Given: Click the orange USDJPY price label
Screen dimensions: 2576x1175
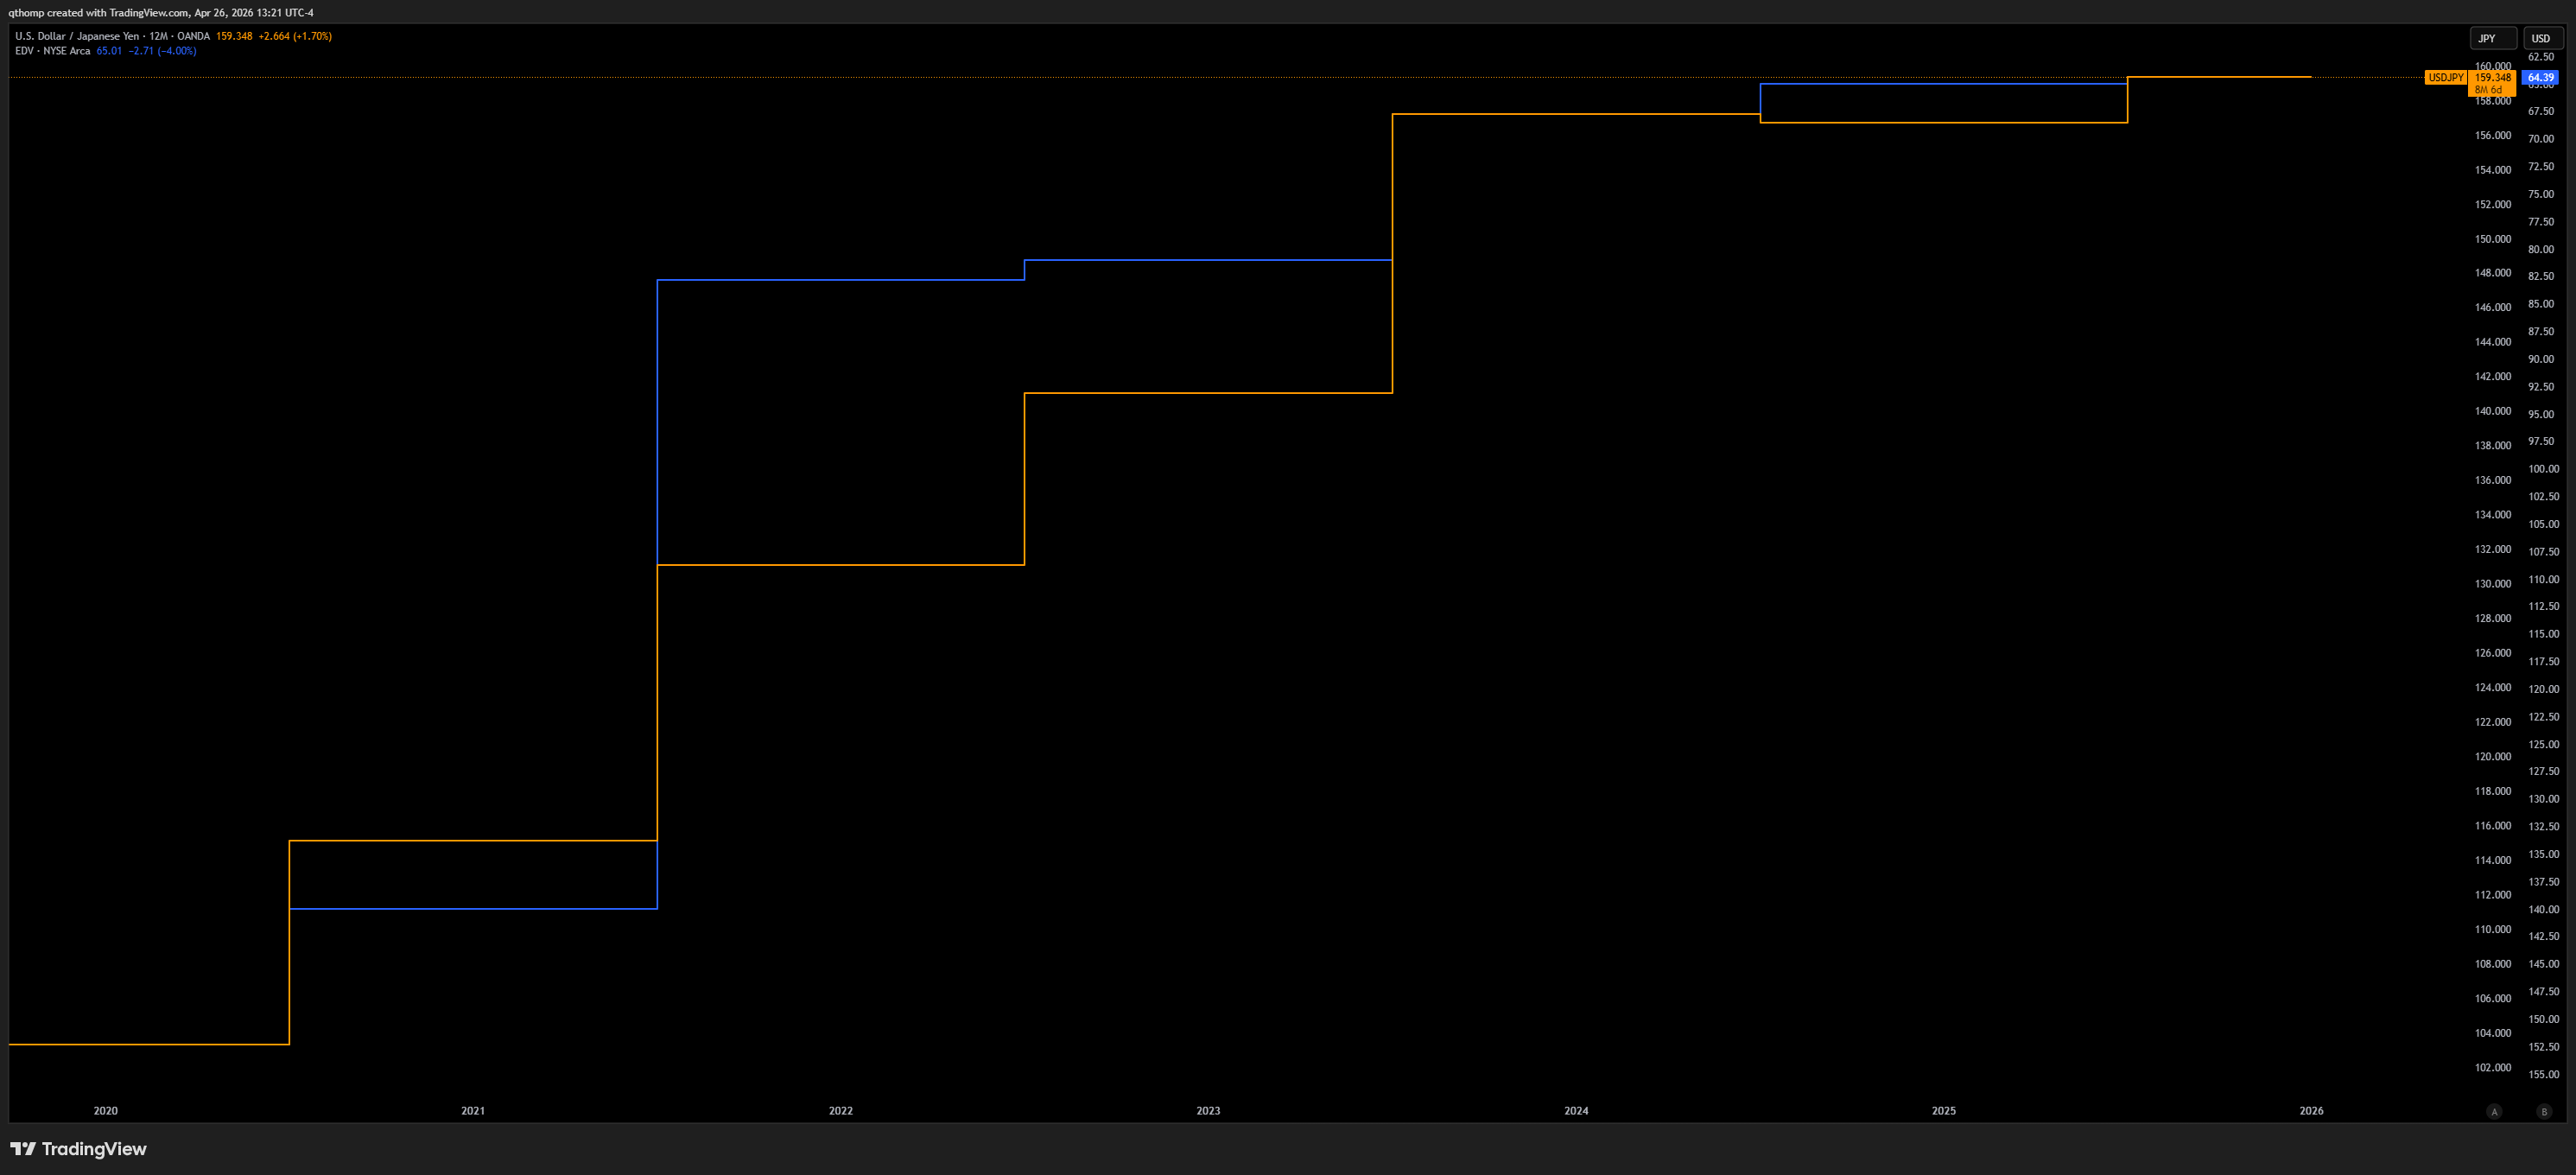Looking at the screenshot, I should (2446, 77).
